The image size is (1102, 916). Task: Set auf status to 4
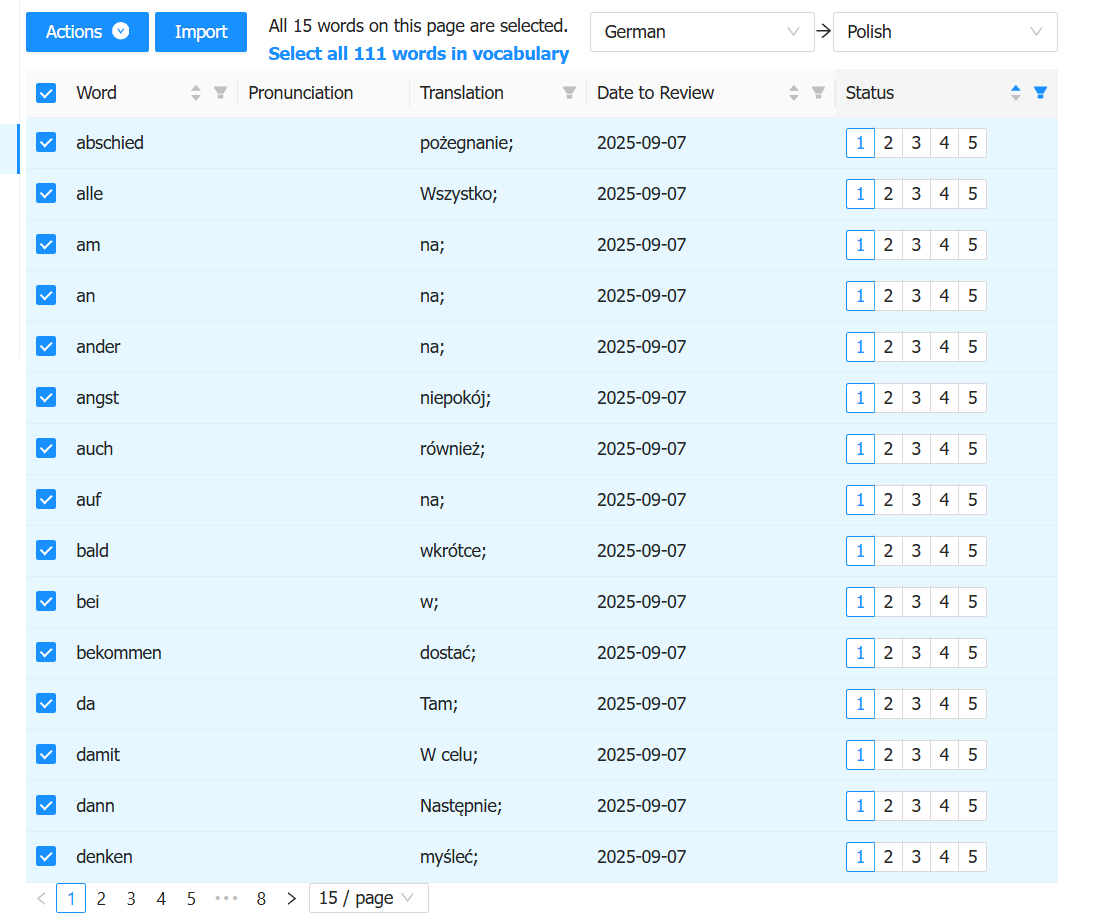(944, 500)
